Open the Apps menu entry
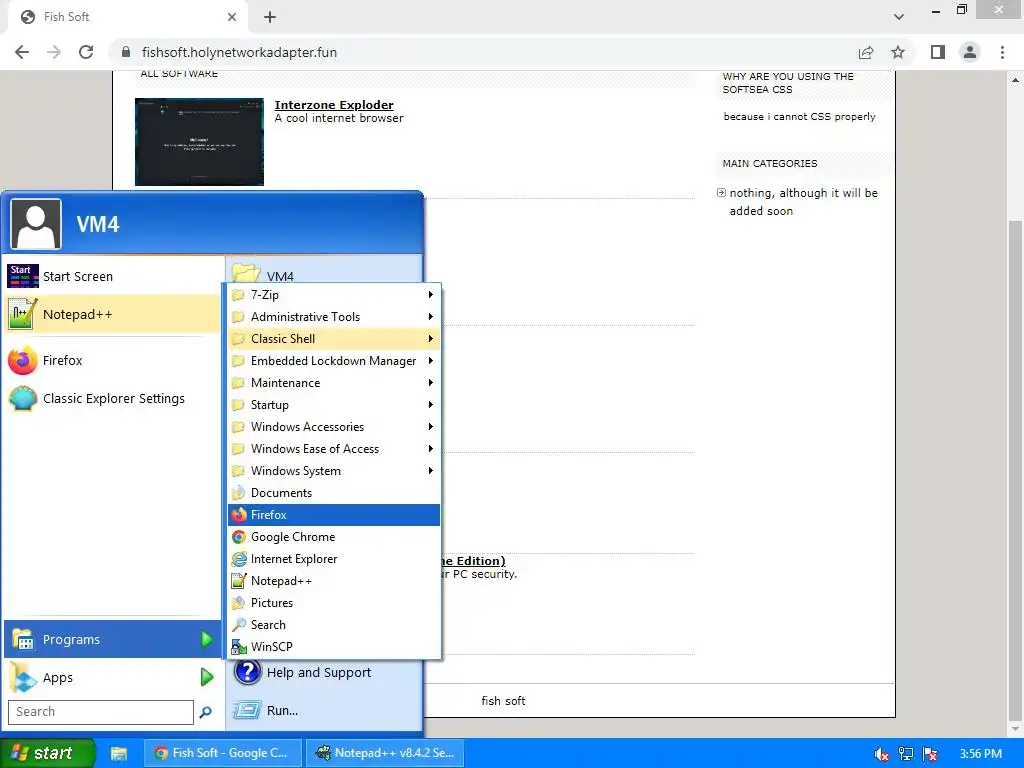Screen dimensions: 1024x768 point(112,677)
